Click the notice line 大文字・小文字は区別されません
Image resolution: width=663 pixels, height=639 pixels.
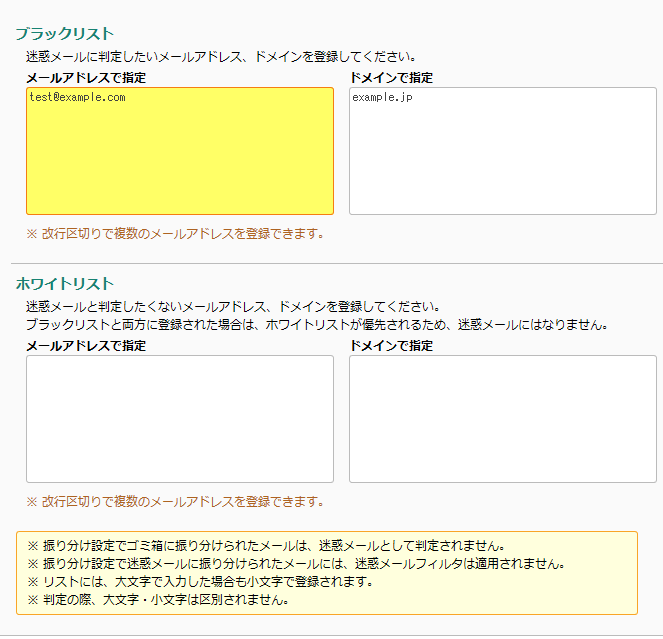[158, 600]
